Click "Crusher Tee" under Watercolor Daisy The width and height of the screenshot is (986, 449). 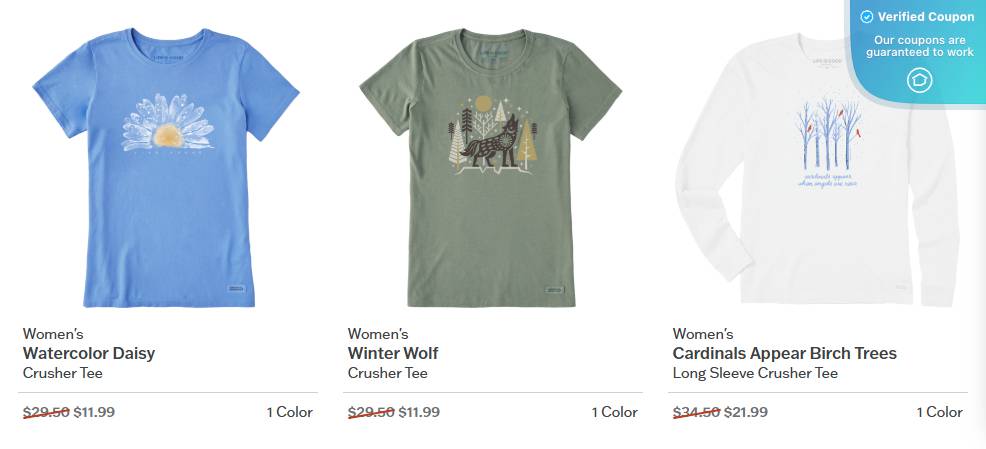pos(63,373)
